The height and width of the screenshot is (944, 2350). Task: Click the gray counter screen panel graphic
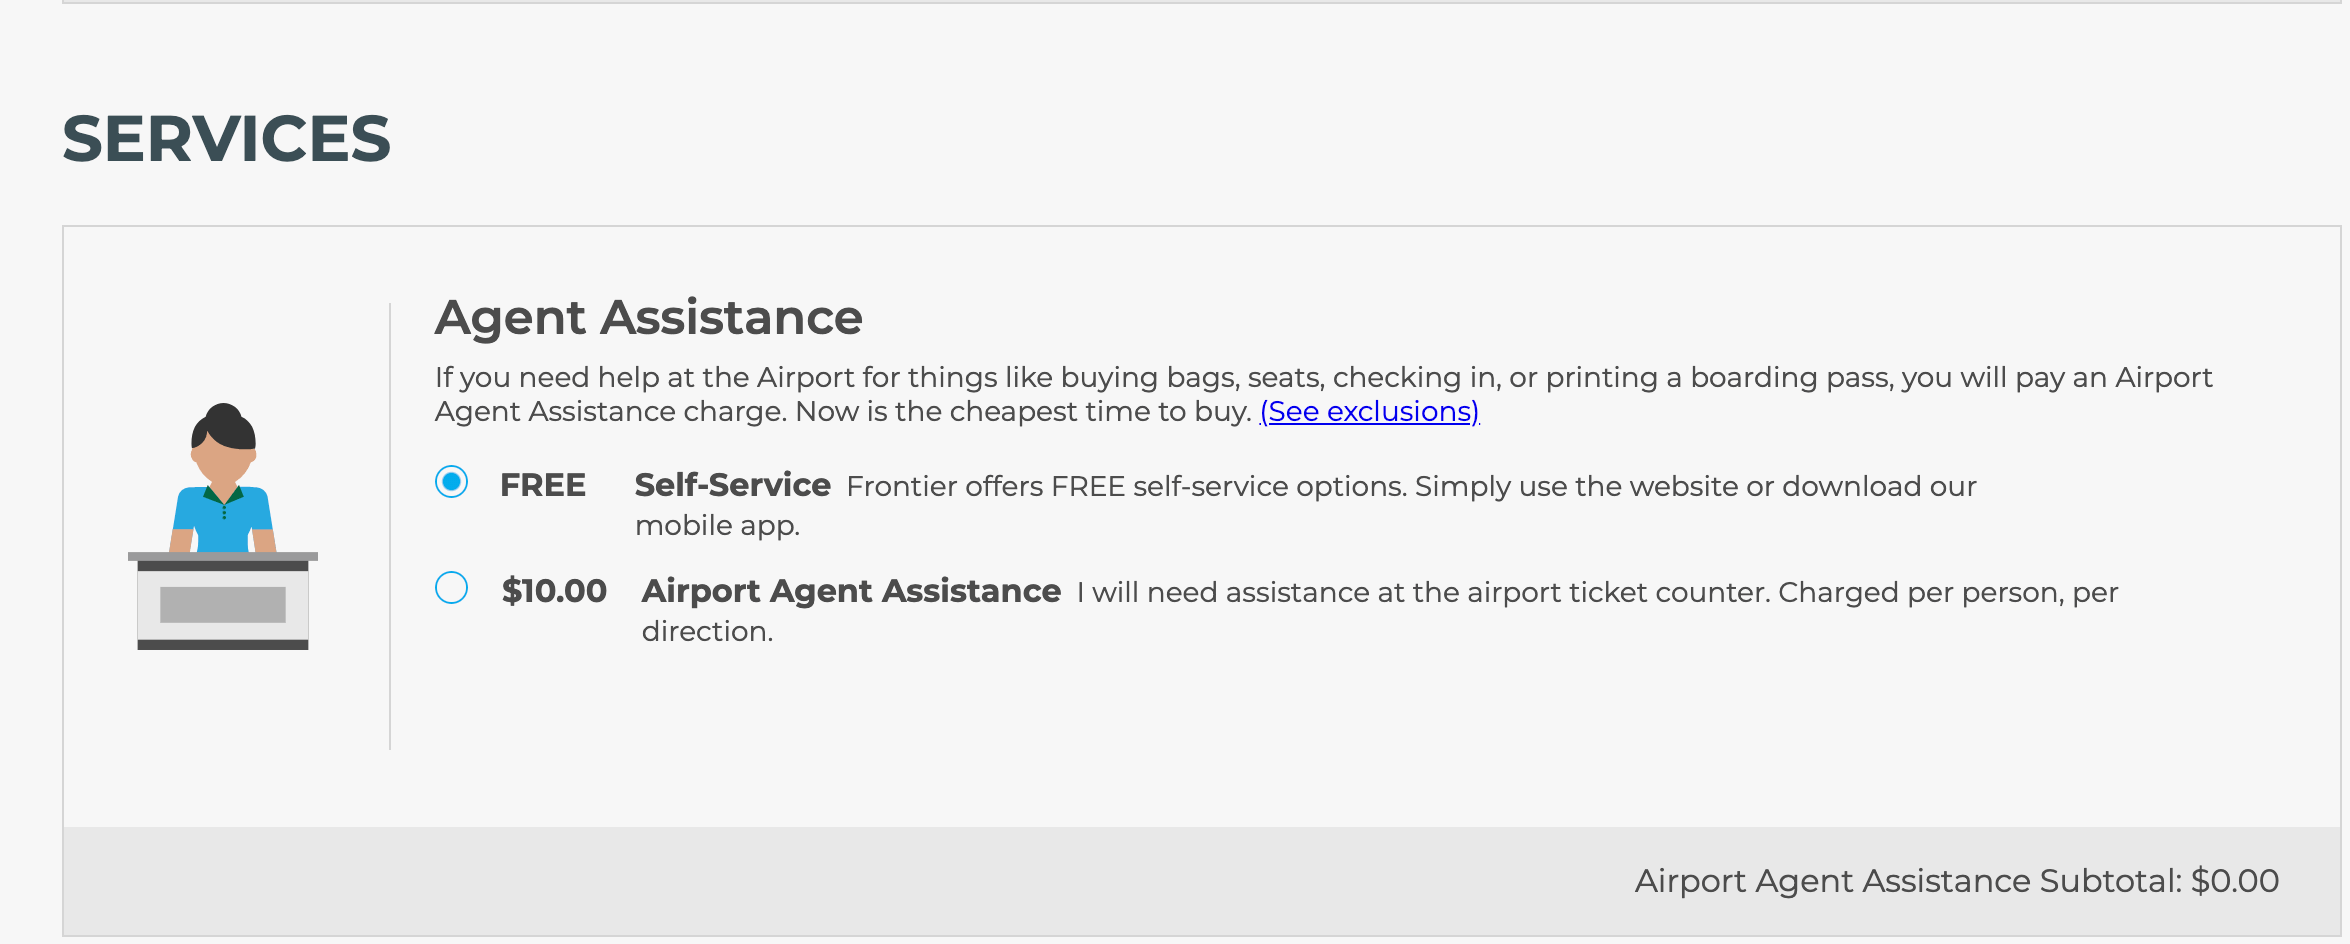tap(222, 605)
